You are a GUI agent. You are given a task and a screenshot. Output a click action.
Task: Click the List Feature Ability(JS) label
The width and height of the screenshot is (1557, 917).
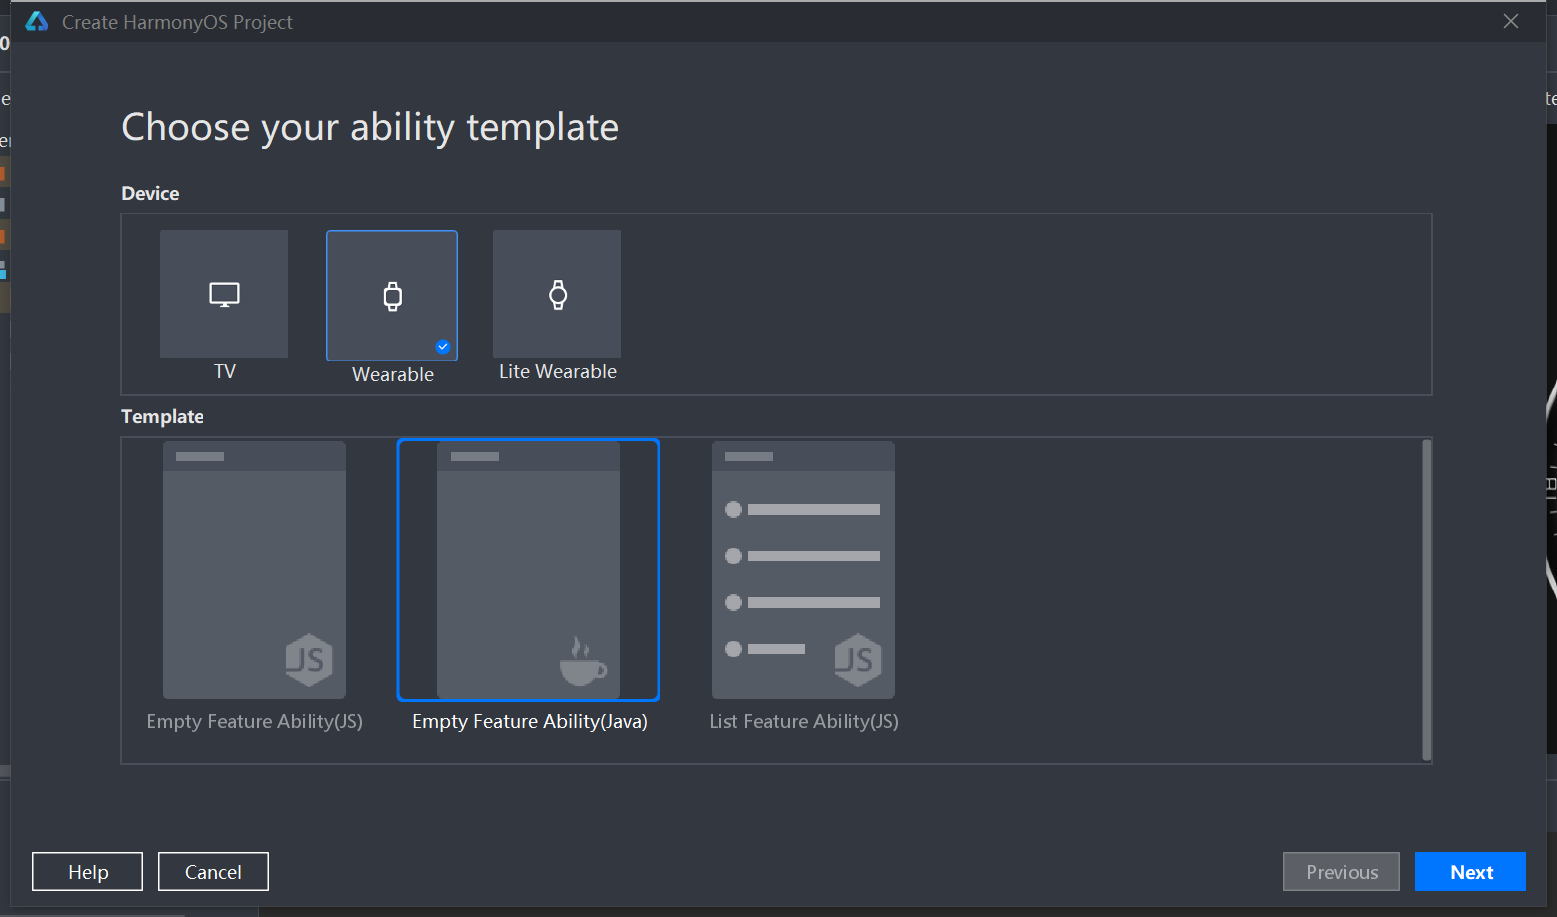(x=804, y=722)
